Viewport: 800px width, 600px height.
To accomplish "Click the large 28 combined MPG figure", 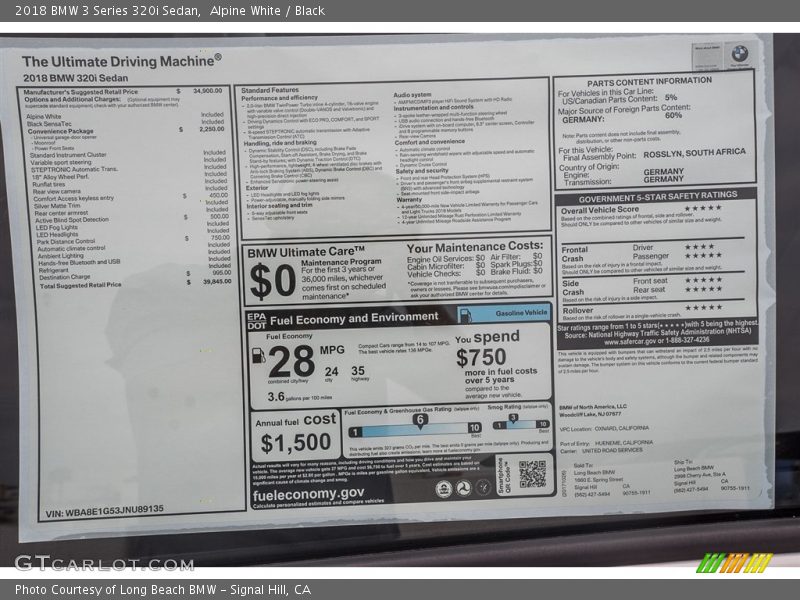I will coord(291,361).
